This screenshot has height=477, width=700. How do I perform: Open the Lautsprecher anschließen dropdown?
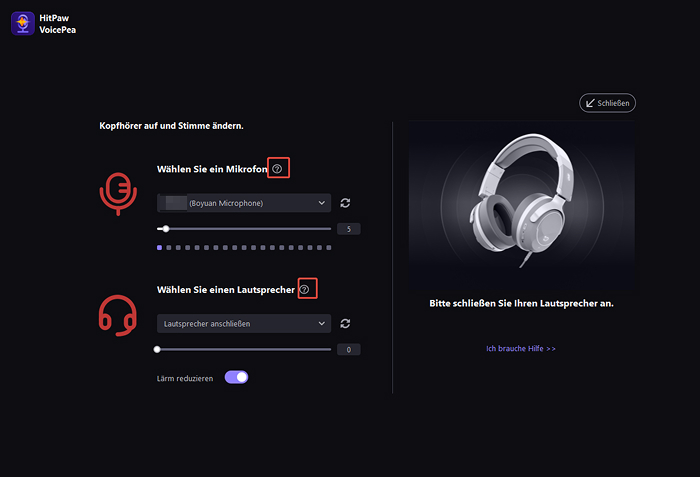[243, 323]
